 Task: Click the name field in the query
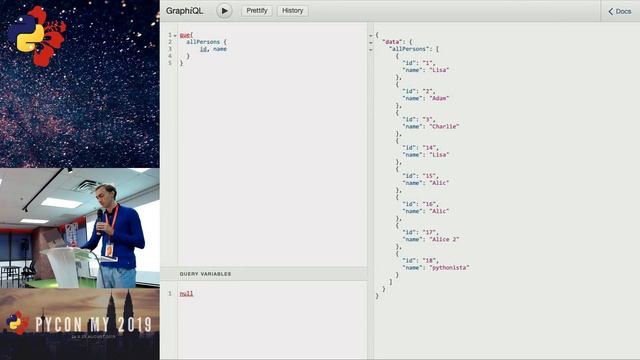pyautogui.click(x=220, y=49)
